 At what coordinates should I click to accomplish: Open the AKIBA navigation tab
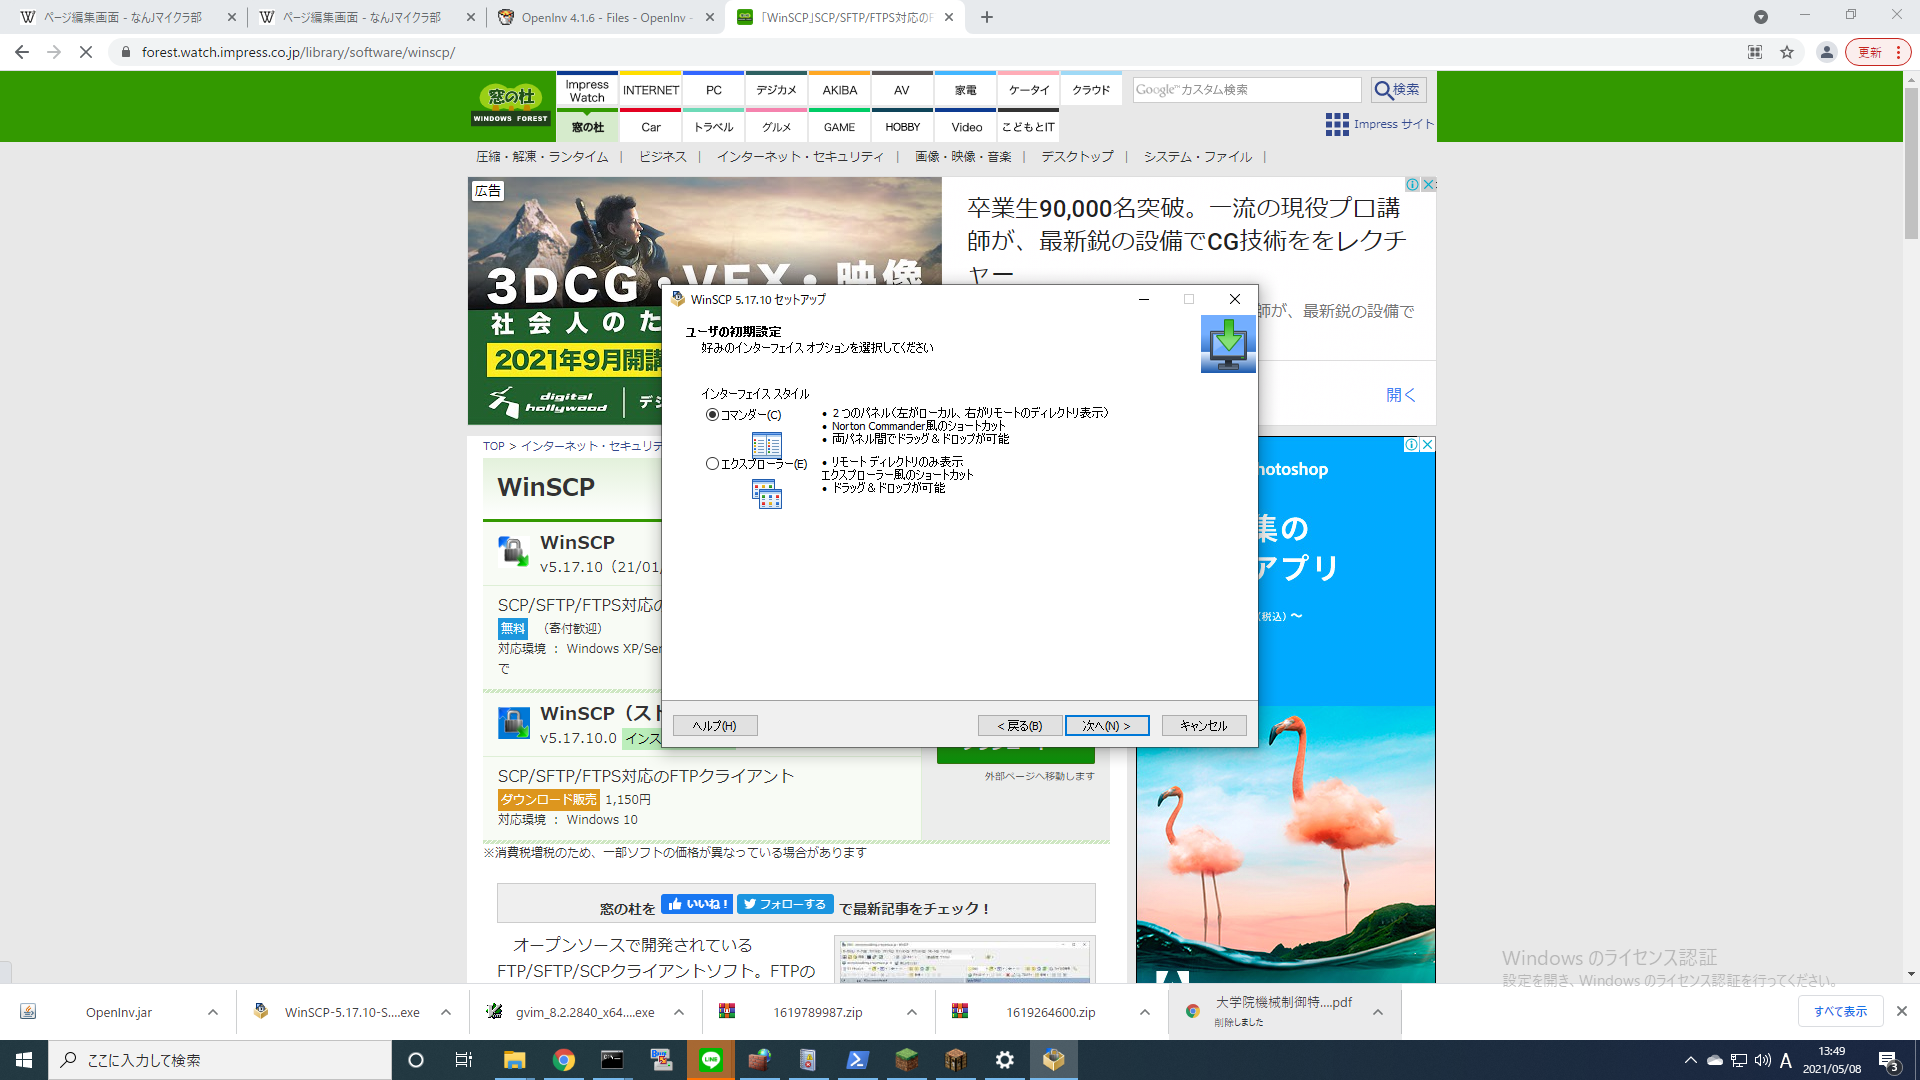[840, 90]
